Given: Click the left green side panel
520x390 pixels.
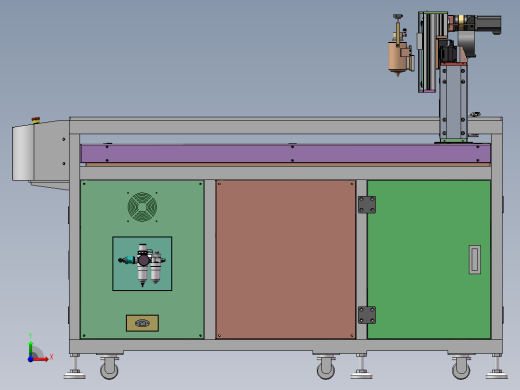Looking at the screenshot, I should 142,260.
